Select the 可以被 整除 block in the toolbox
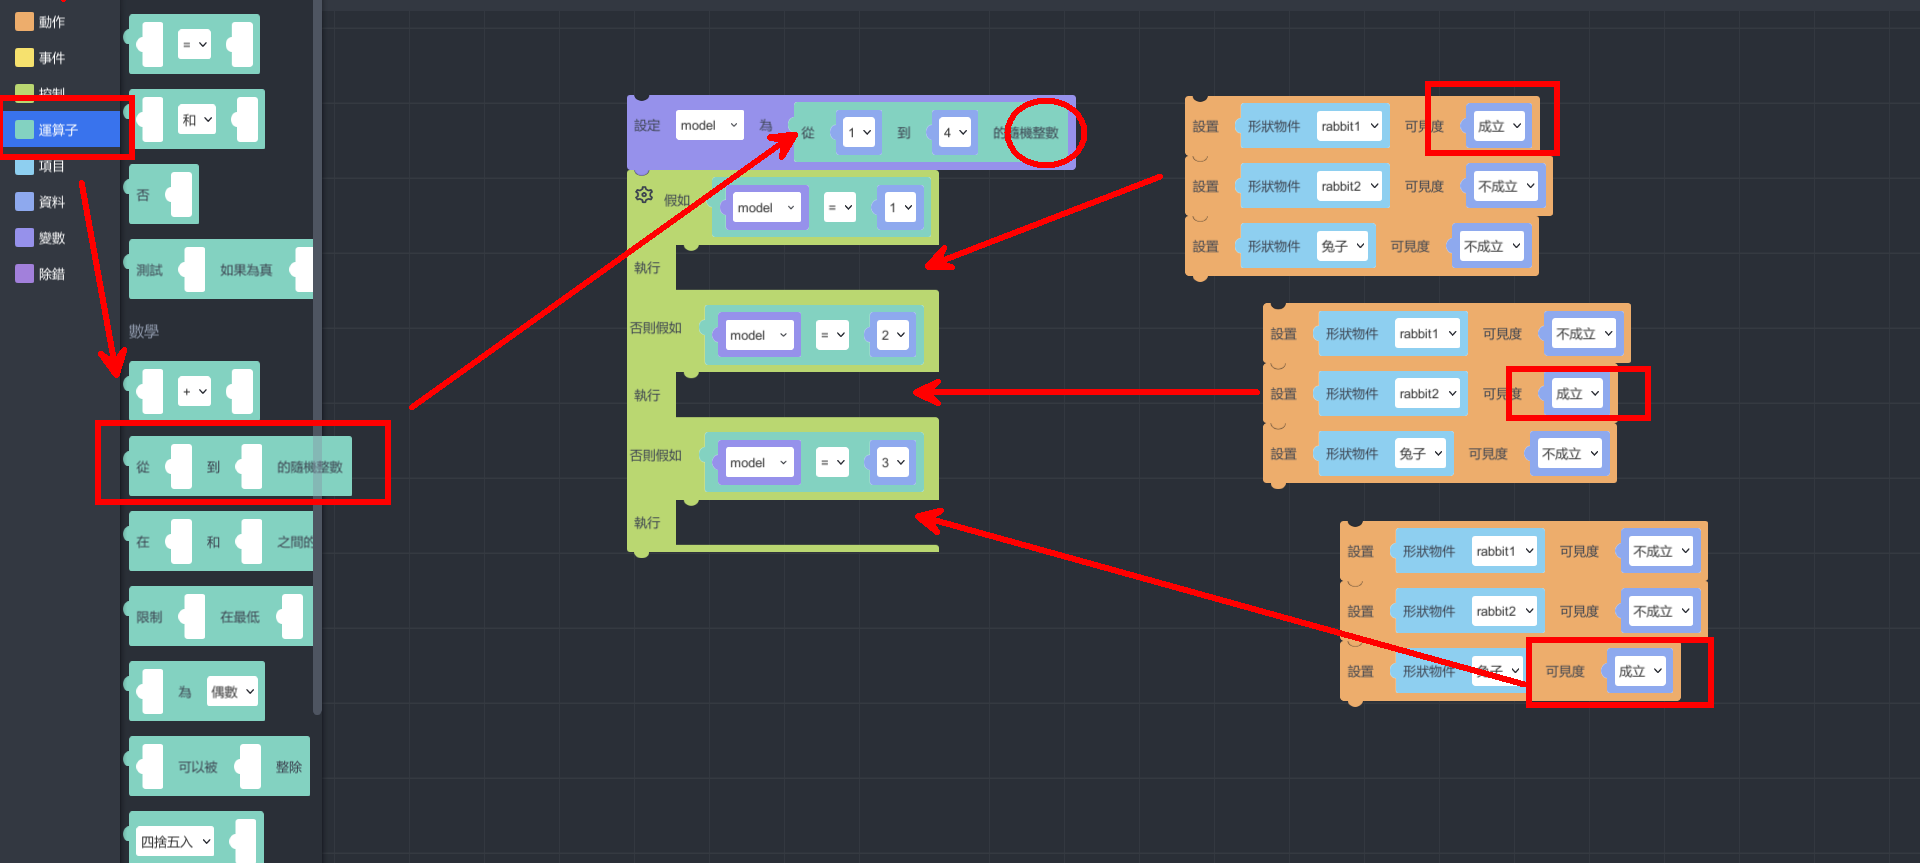The height and width of the screenshot is (863, 1920). click(x=197, y=767)
